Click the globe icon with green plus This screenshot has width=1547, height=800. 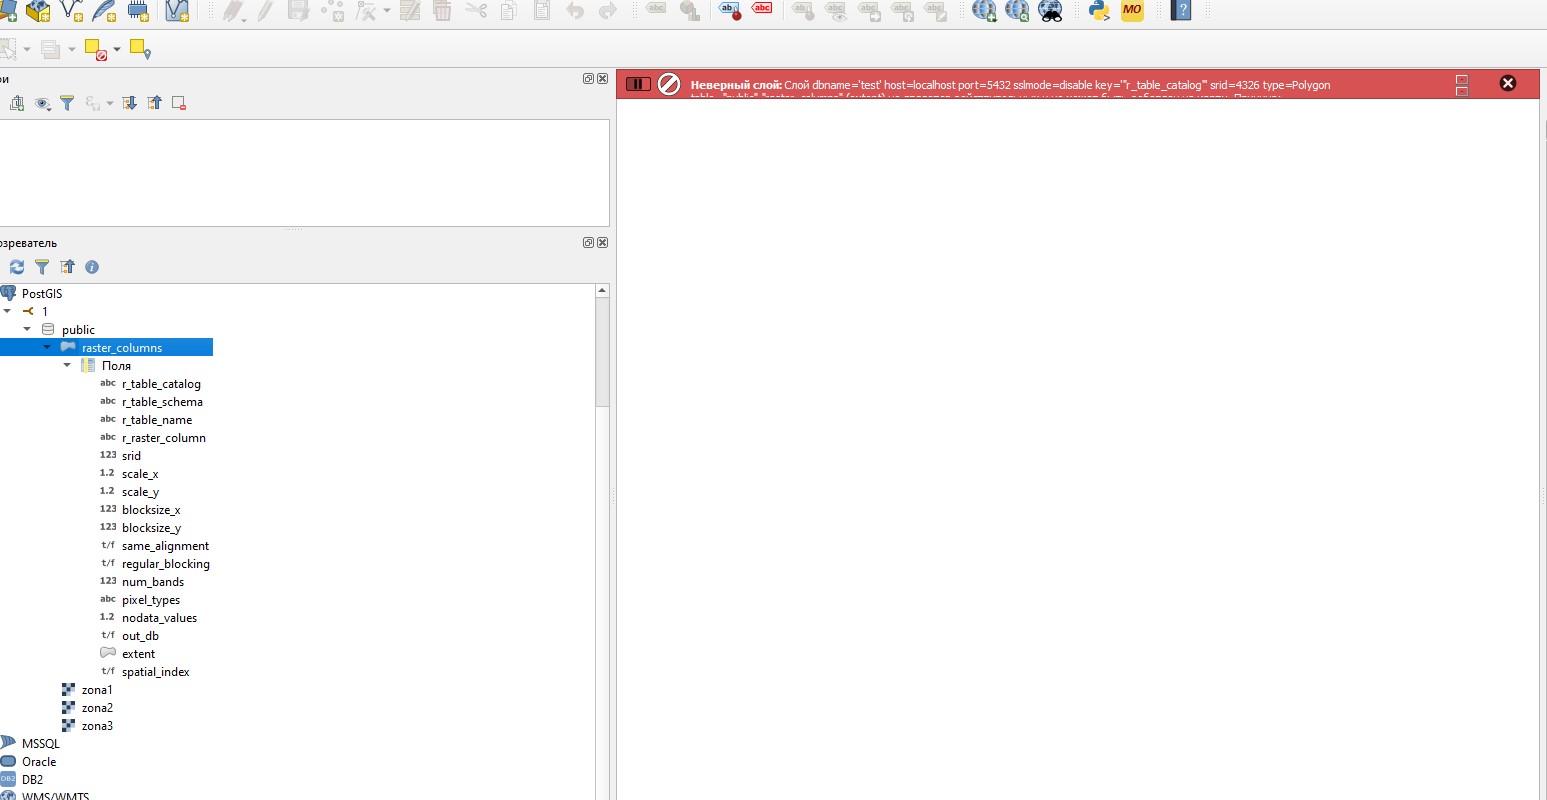pyautogui.click(x=984, y=10)
